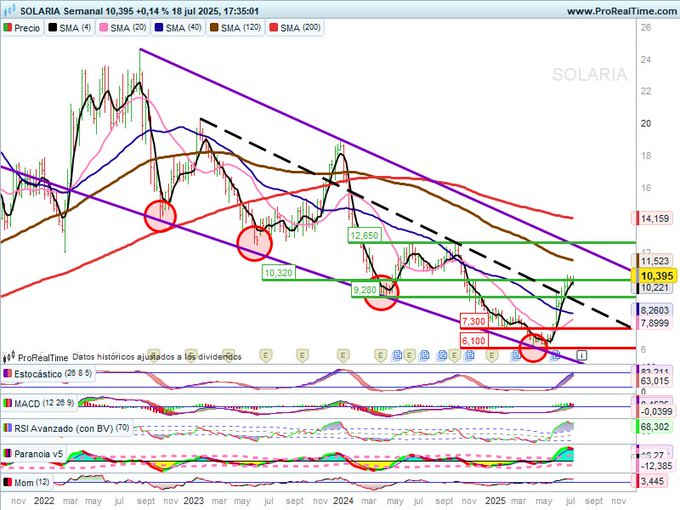
Task: Open SMA (20) indicator settings
Action: coord(123,28)
